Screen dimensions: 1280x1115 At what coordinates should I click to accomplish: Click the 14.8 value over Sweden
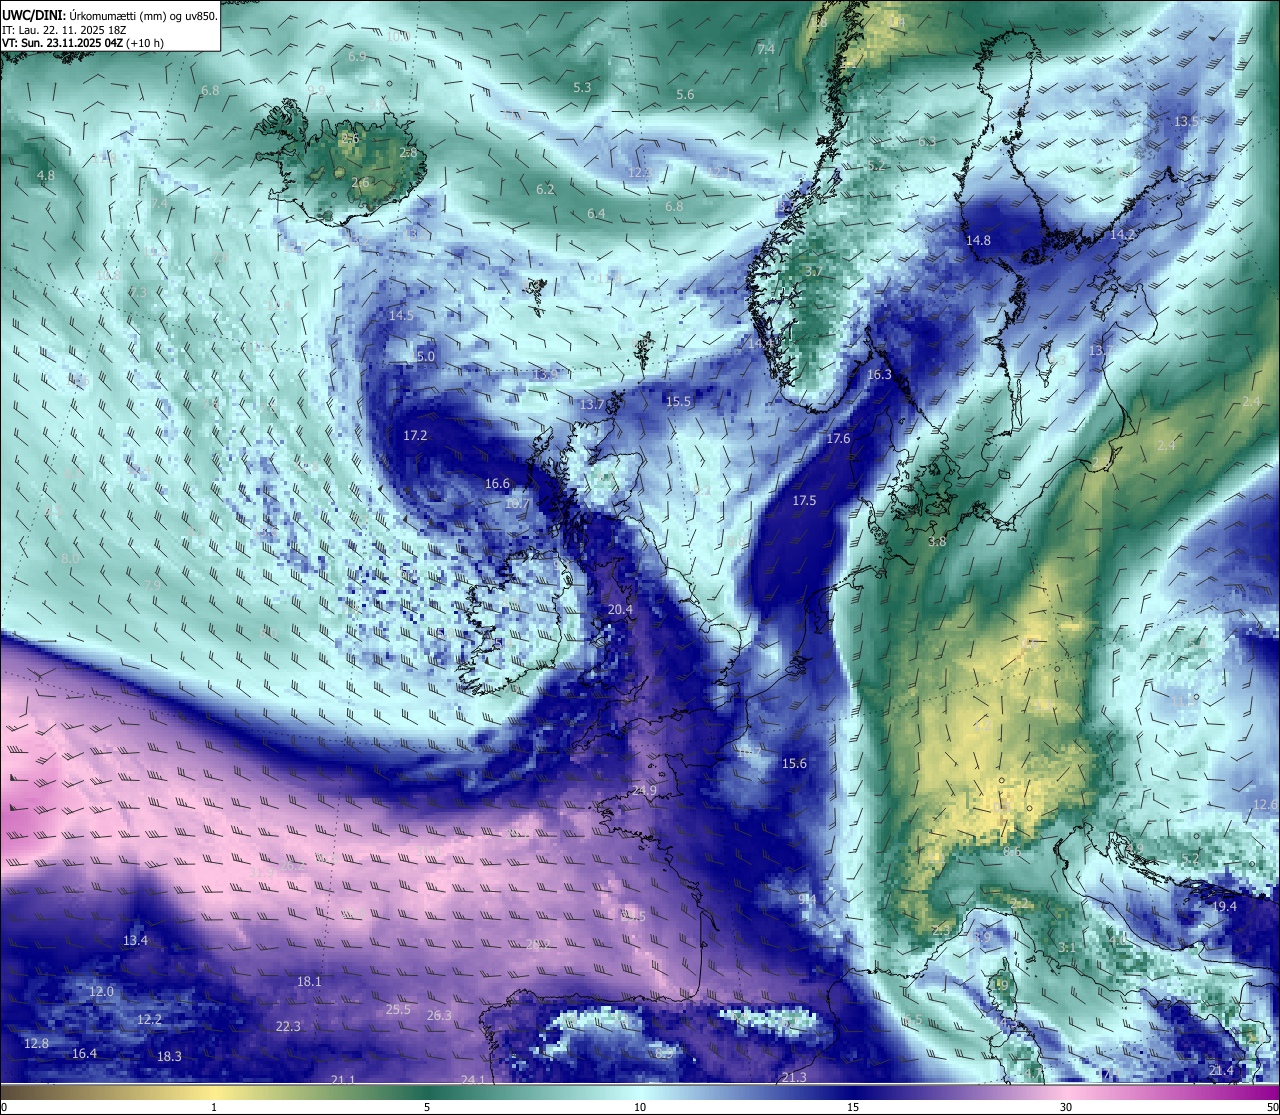pos(978,241)
